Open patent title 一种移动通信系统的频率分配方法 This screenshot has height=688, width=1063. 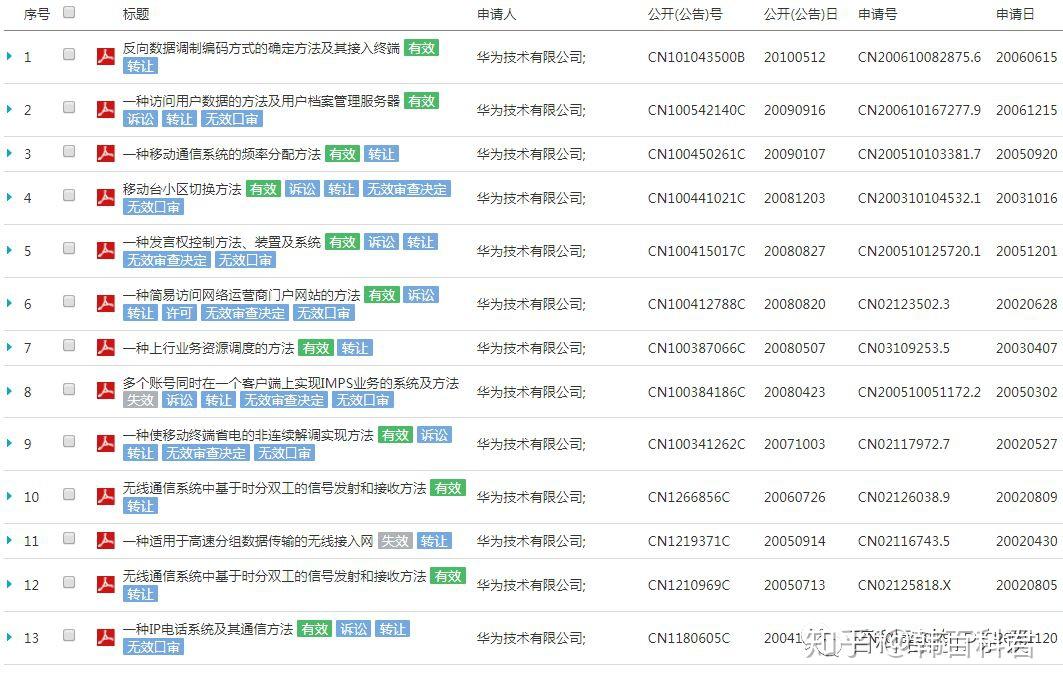(222, 154)
